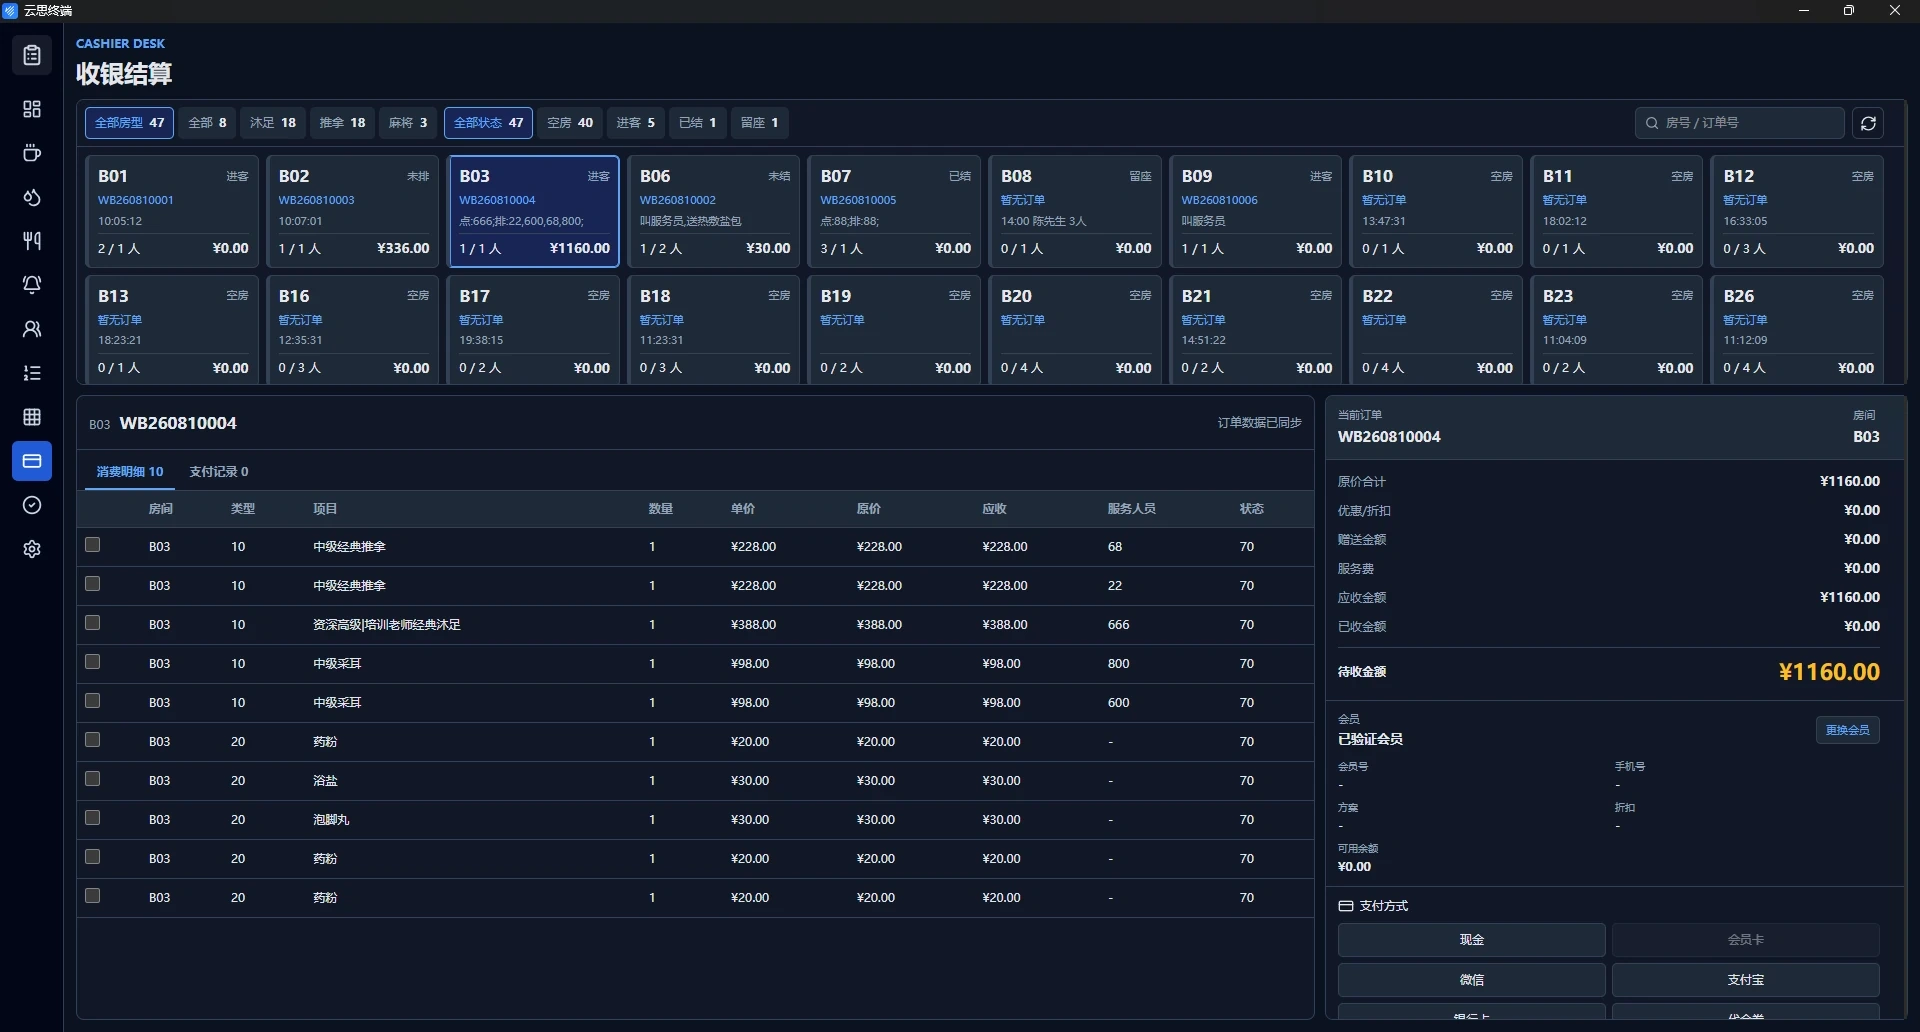1920x1032 pixels.
Task: Switch to the 支付记录 0 tab
Action: coord(219,472)
